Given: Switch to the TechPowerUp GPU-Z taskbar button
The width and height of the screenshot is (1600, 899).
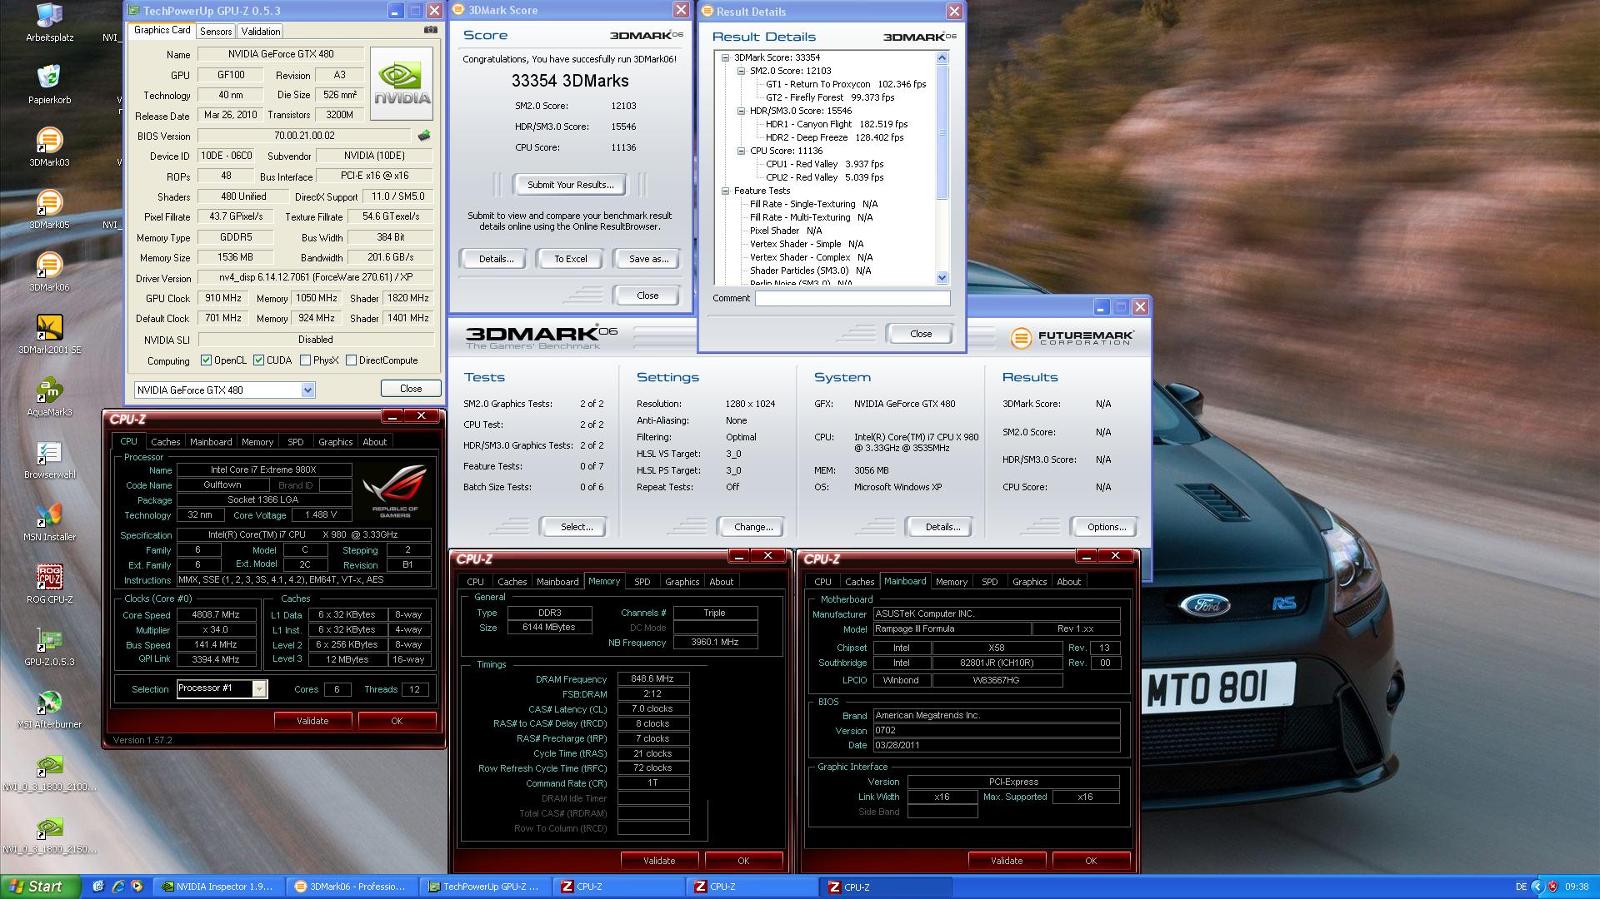Looking at the screenshot, I should 484,886.
